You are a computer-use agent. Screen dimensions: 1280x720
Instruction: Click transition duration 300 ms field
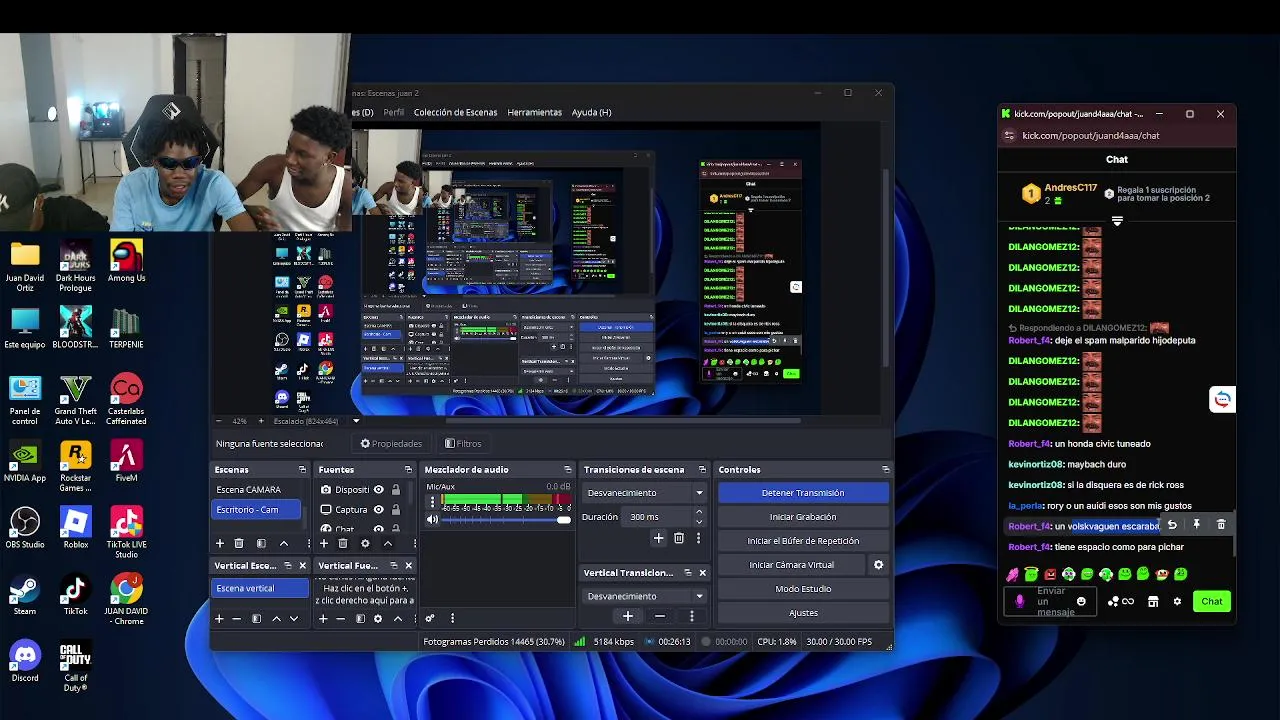pyautogui.click(x=657, y=517)
